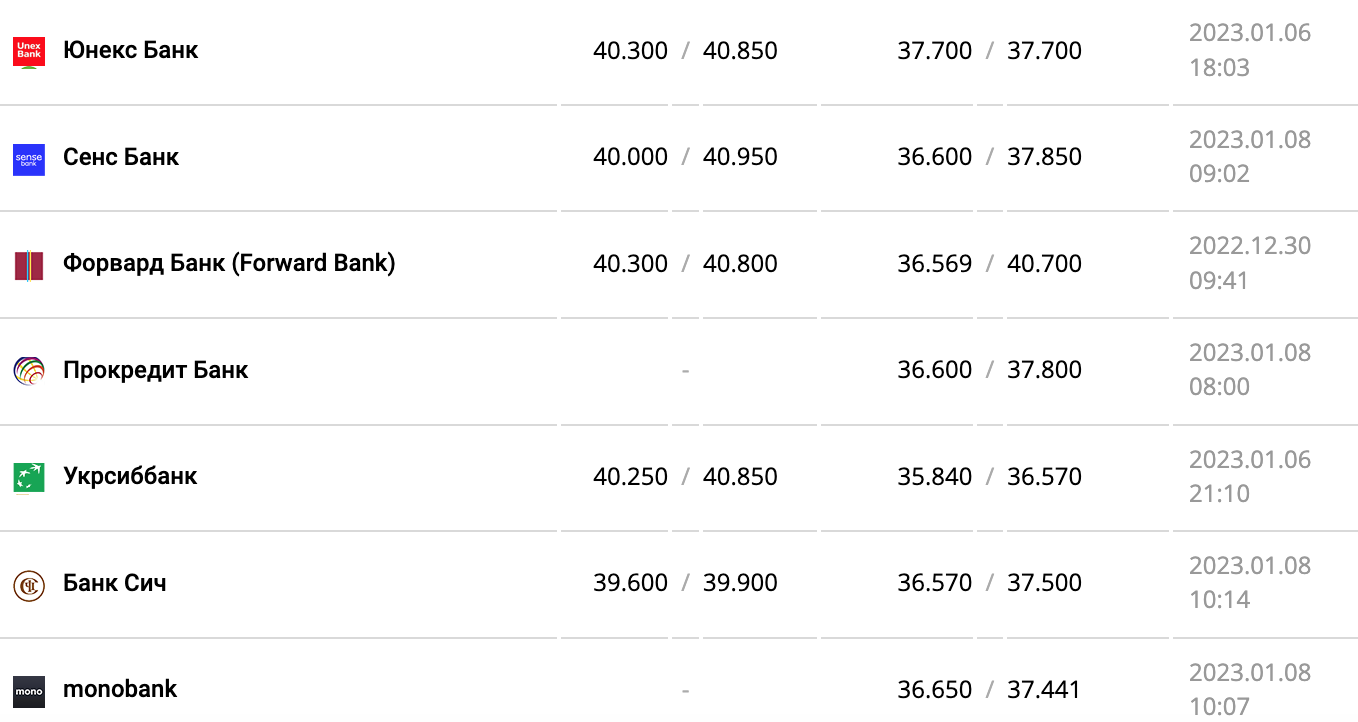Open Форвард Банк (Forward Bank) link

(229, 263)
